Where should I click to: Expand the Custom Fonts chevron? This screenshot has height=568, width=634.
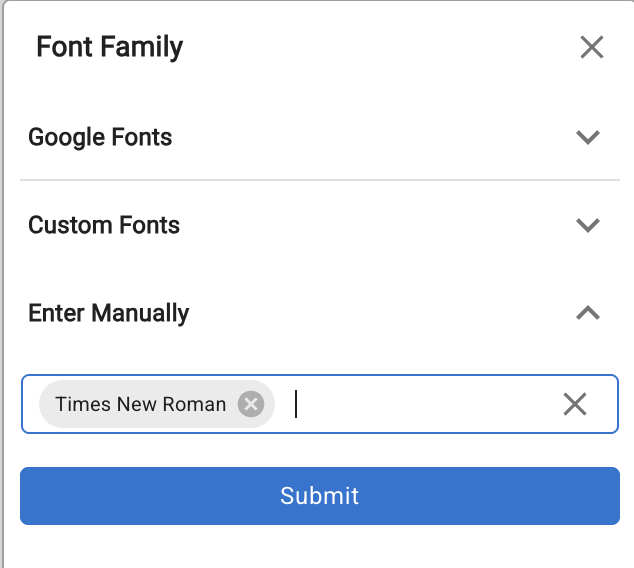point(588,225)
